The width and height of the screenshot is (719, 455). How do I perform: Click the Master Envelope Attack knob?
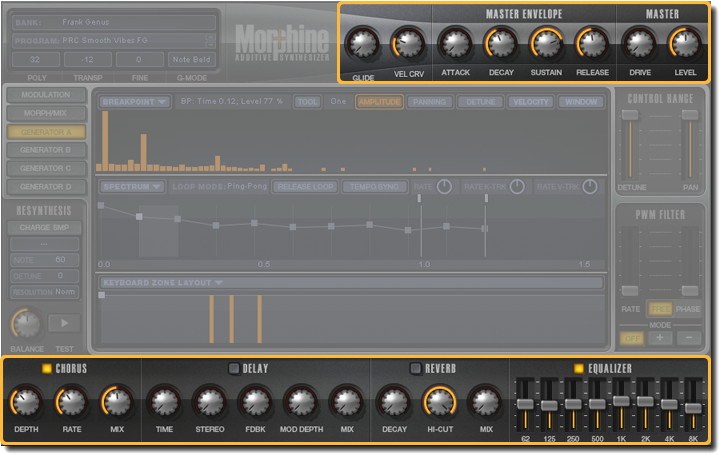pos(455,44)
